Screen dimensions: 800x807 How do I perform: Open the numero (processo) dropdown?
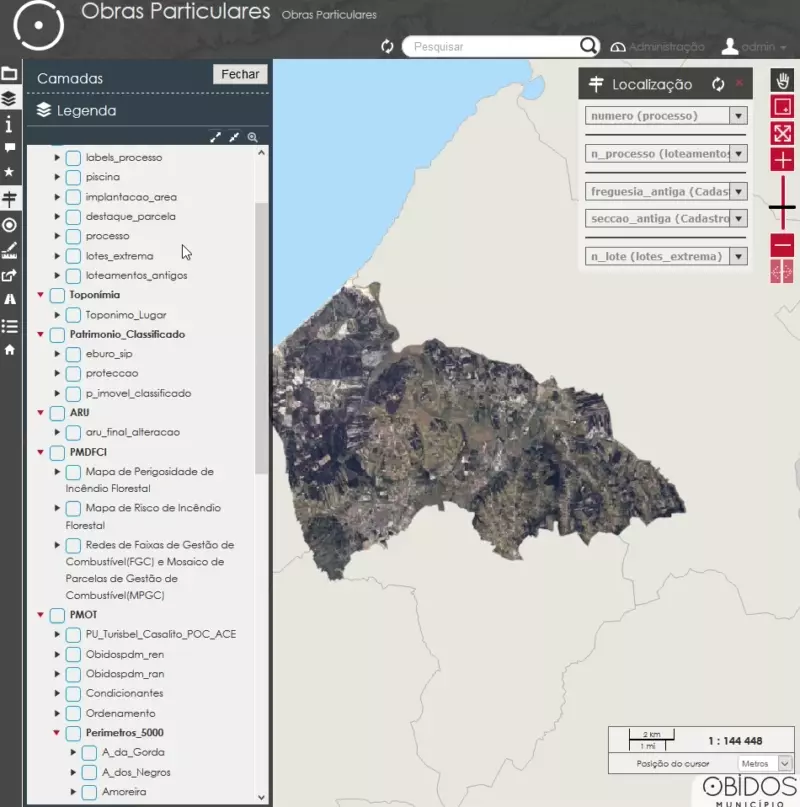tap(738, 116)
